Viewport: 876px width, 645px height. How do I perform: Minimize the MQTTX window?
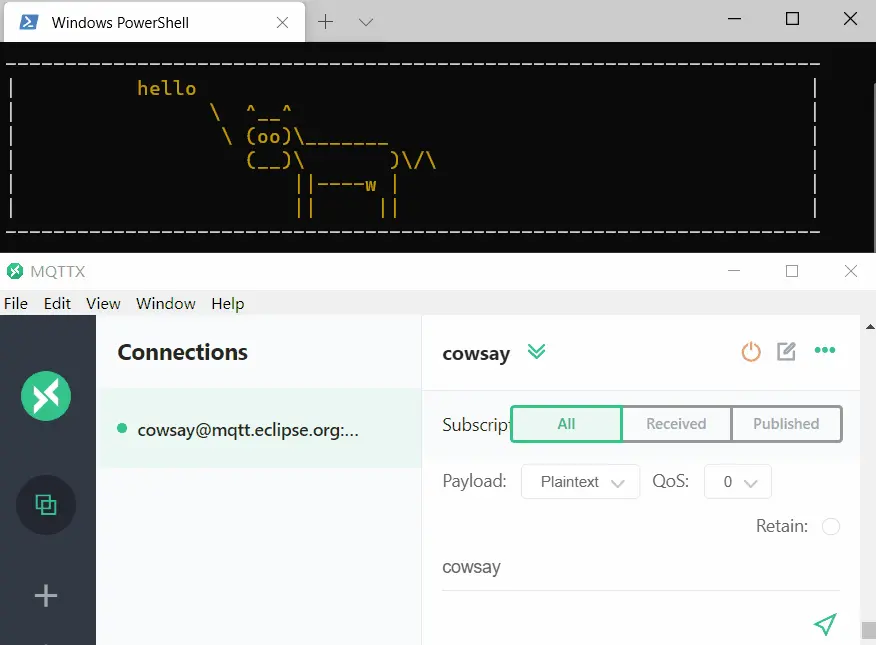pyautogui.click(x=734, y=271)
